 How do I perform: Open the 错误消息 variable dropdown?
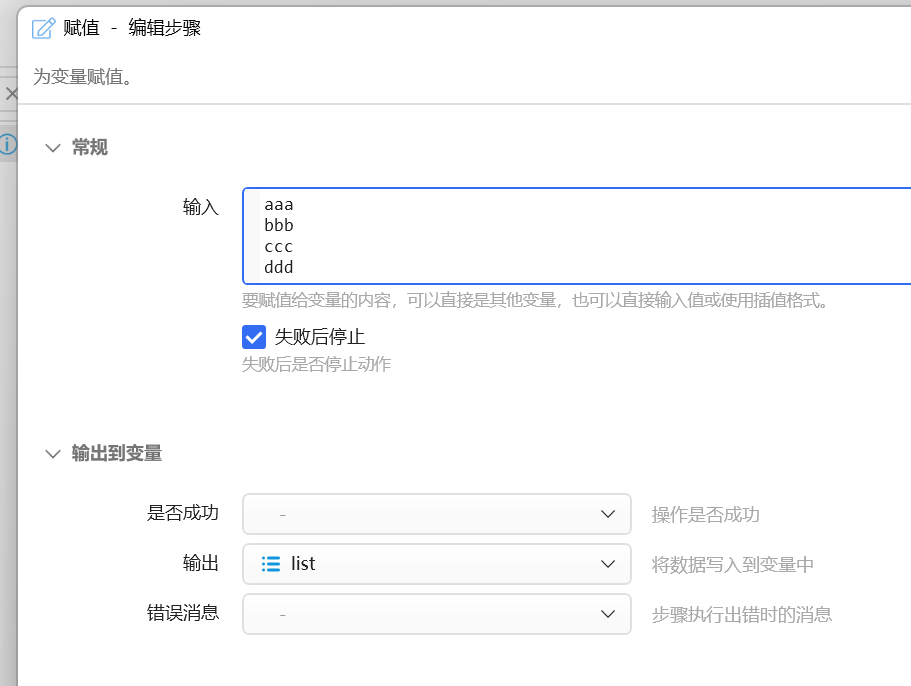436,614
